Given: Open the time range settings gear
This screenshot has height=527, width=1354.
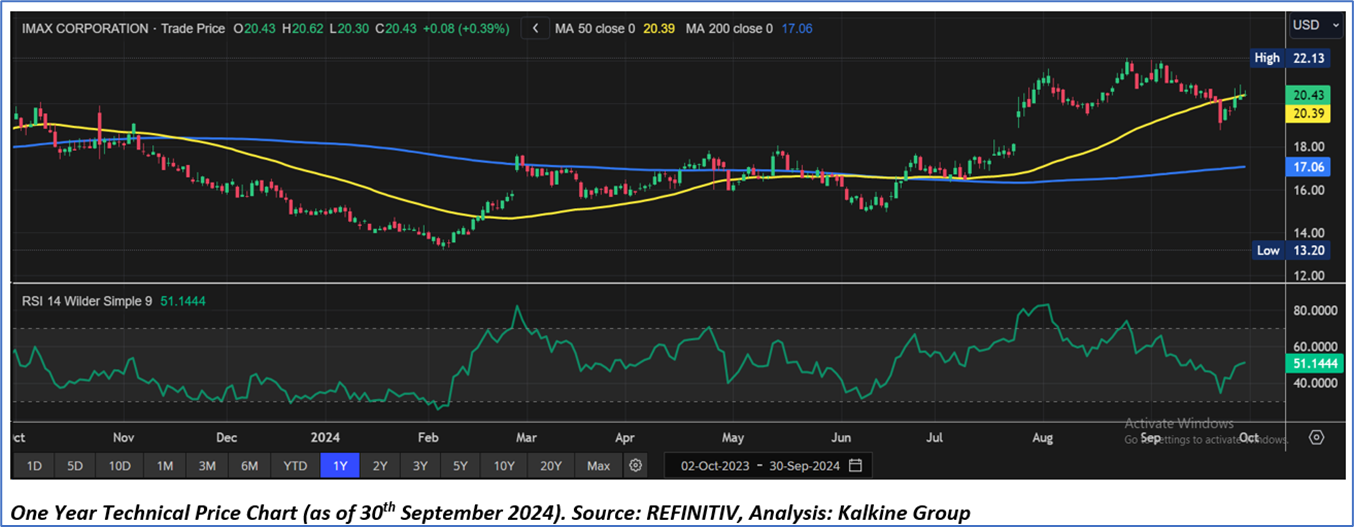Looking at the screenshot, I should click(635, 466).
